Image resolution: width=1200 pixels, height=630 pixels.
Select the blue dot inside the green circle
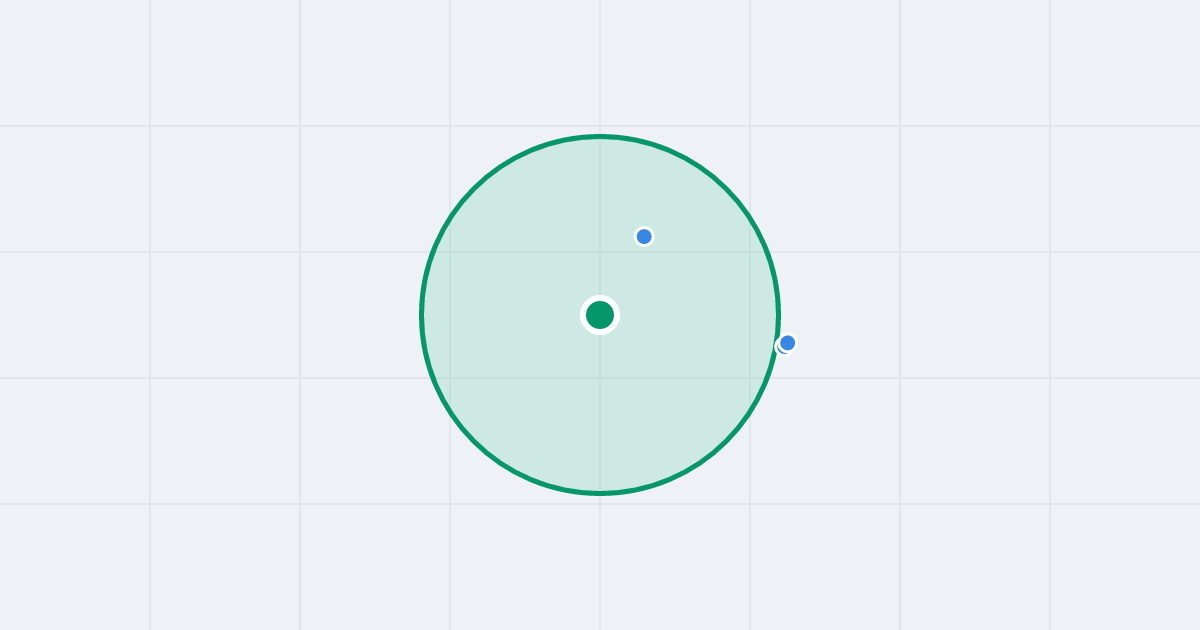click(644, 236)
